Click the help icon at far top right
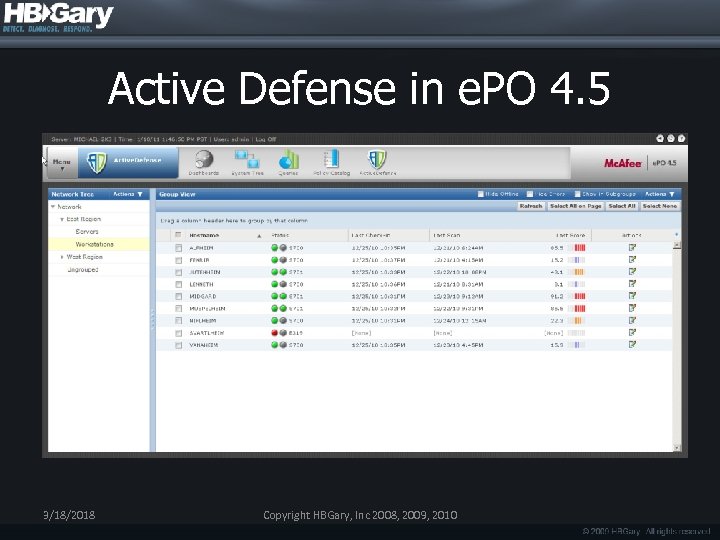This screenshot has height=540, width=720. point(681,138)
